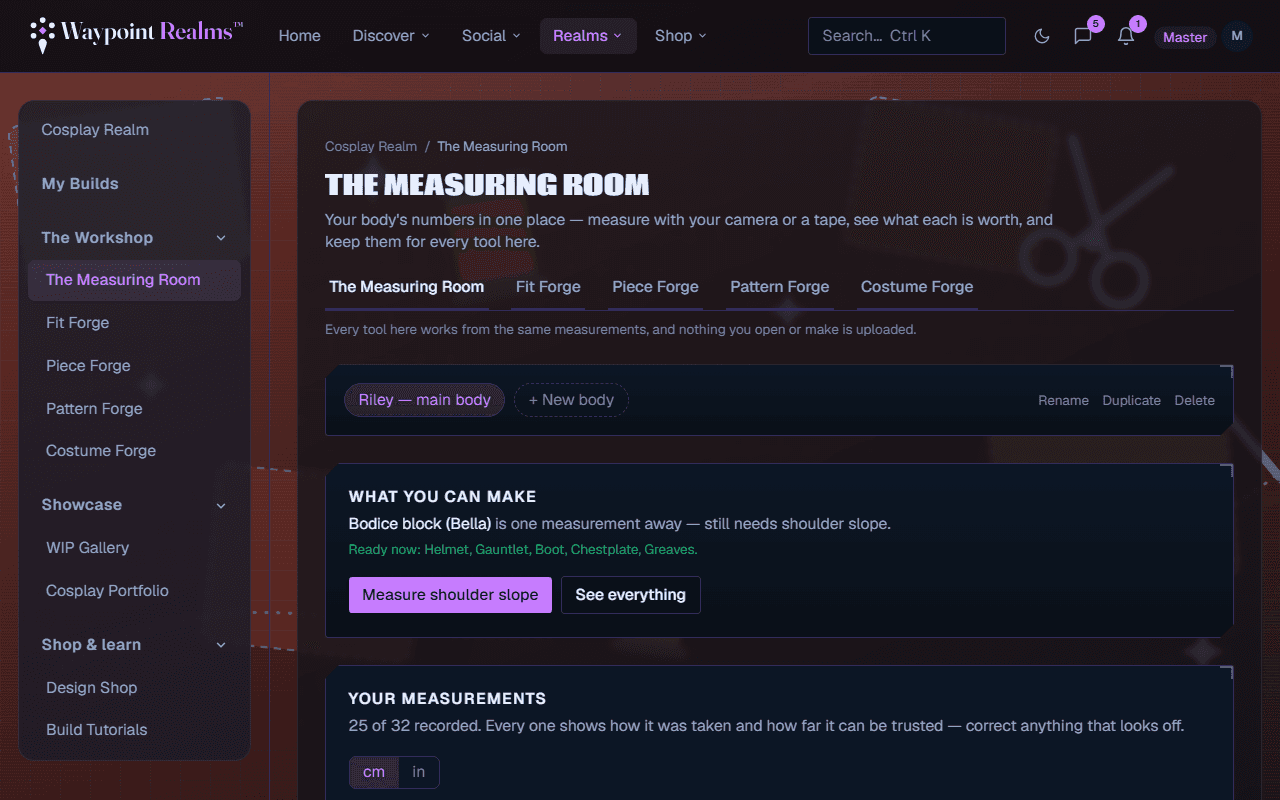
Task: Switch to the Pattern Forge tab
Action: pyautogui.click(x=780, y=287)
